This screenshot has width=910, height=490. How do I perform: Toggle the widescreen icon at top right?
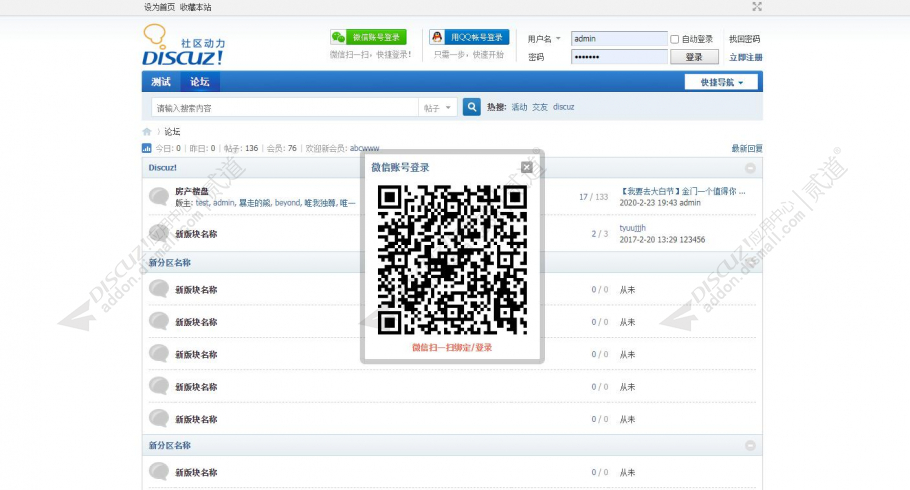click(x=757, y=7)
